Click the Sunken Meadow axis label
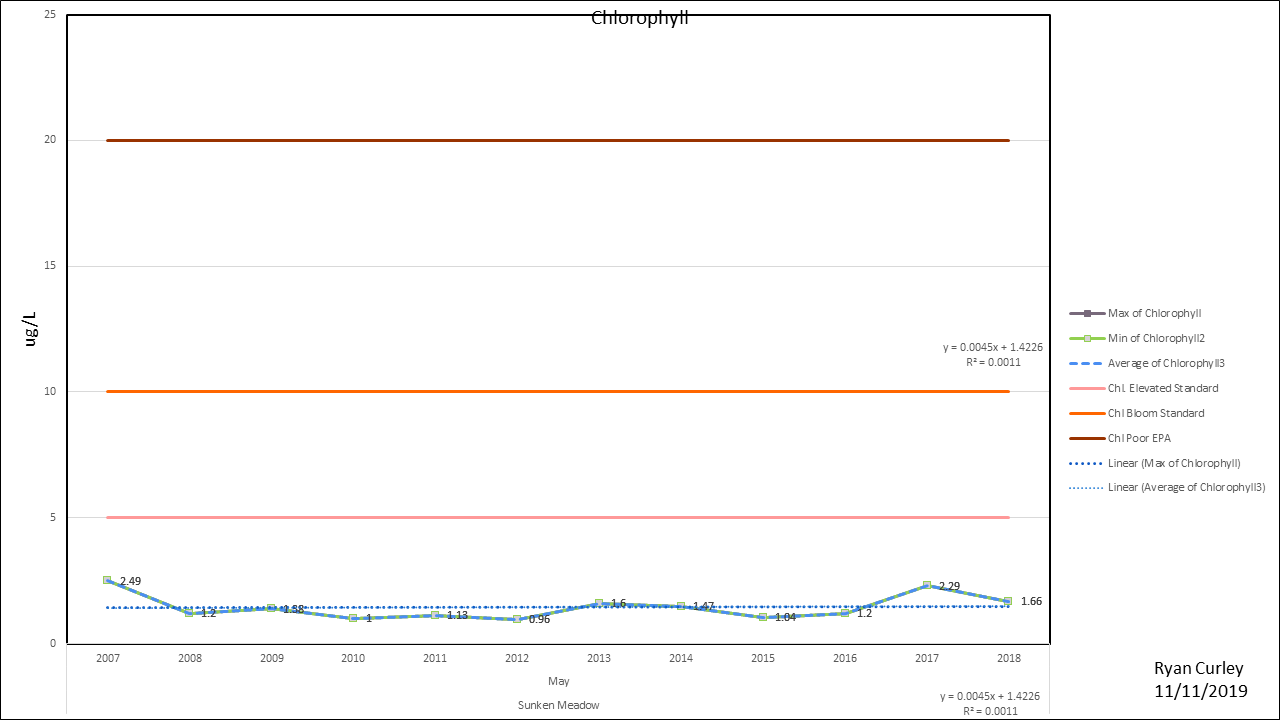 (x=558, y=705)
